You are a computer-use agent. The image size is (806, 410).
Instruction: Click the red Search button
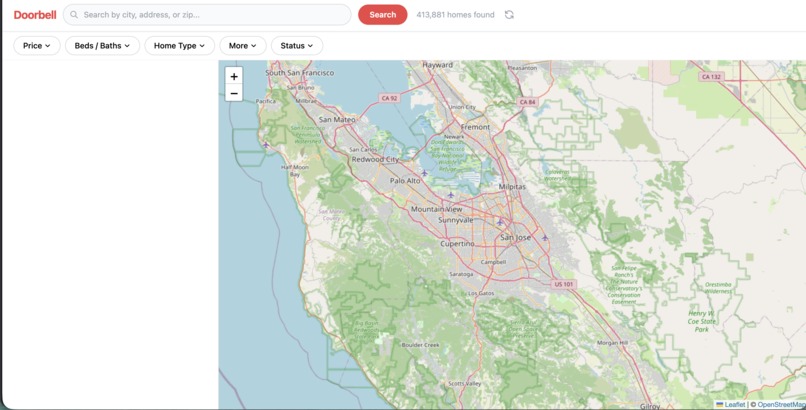(x=382, y=15)
